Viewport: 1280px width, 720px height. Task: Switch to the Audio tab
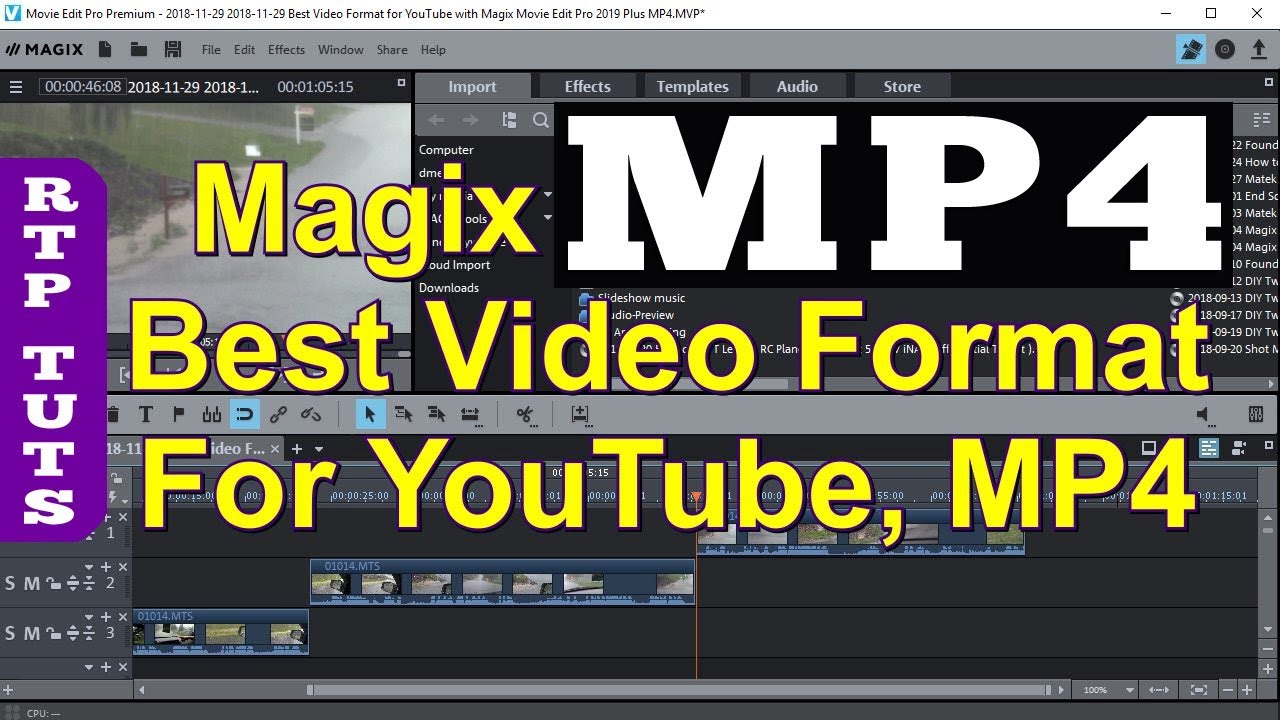pos(797,87)
